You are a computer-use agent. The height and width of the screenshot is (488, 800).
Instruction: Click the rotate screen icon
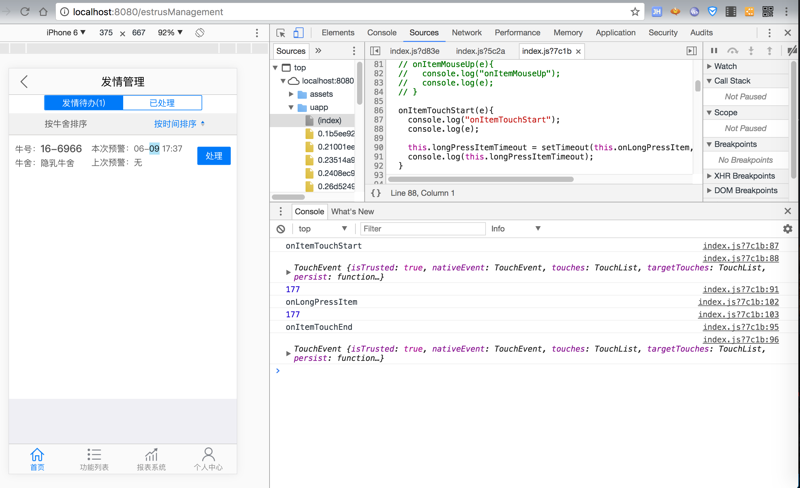click(200, 33)
